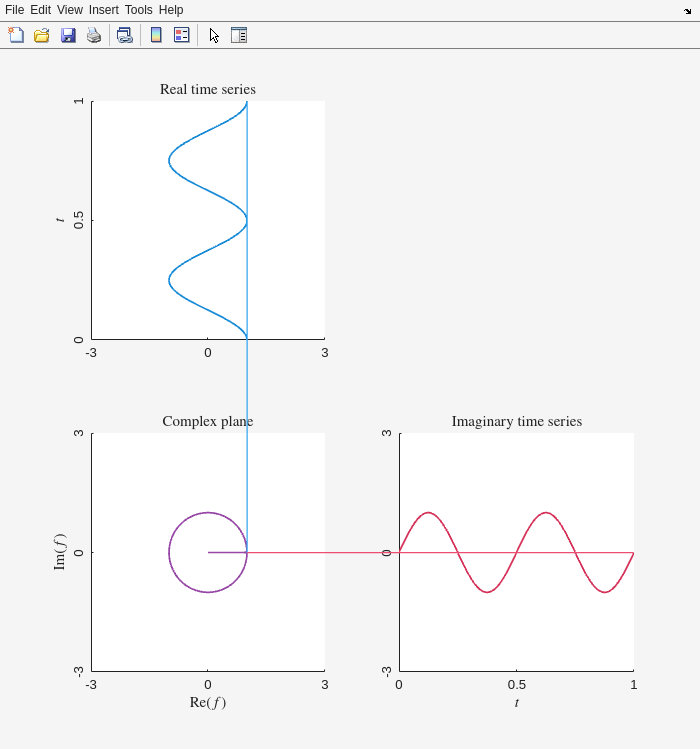The image size is (700, 749).
Task: Click the 'Imaginary time series' title text
Action: point(516,421)
